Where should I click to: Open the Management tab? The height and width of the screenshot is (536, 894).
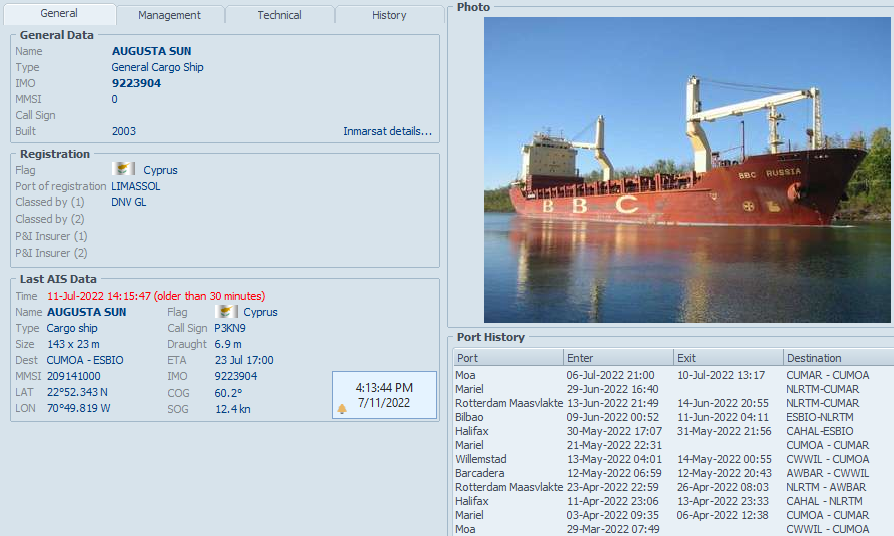[x=169, y=15]
